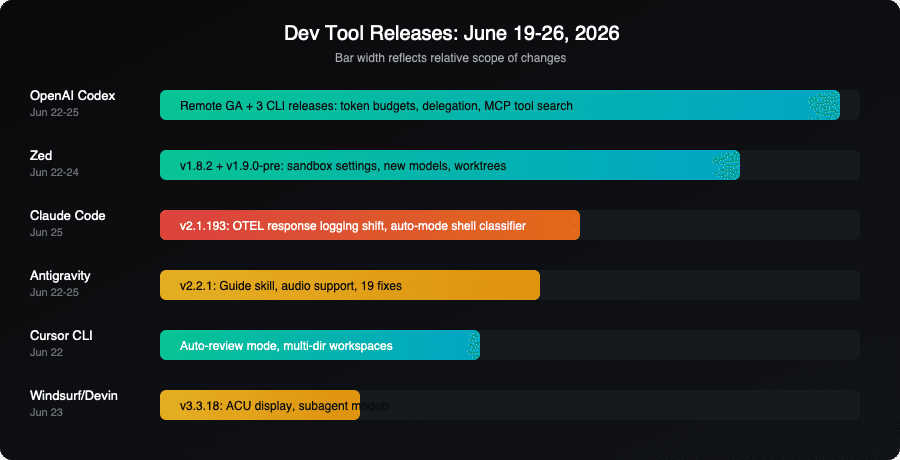Click the 'Jun 22-24' date under Zed
The height and width of the screenshot is (460, 900).
click(54, 172)
